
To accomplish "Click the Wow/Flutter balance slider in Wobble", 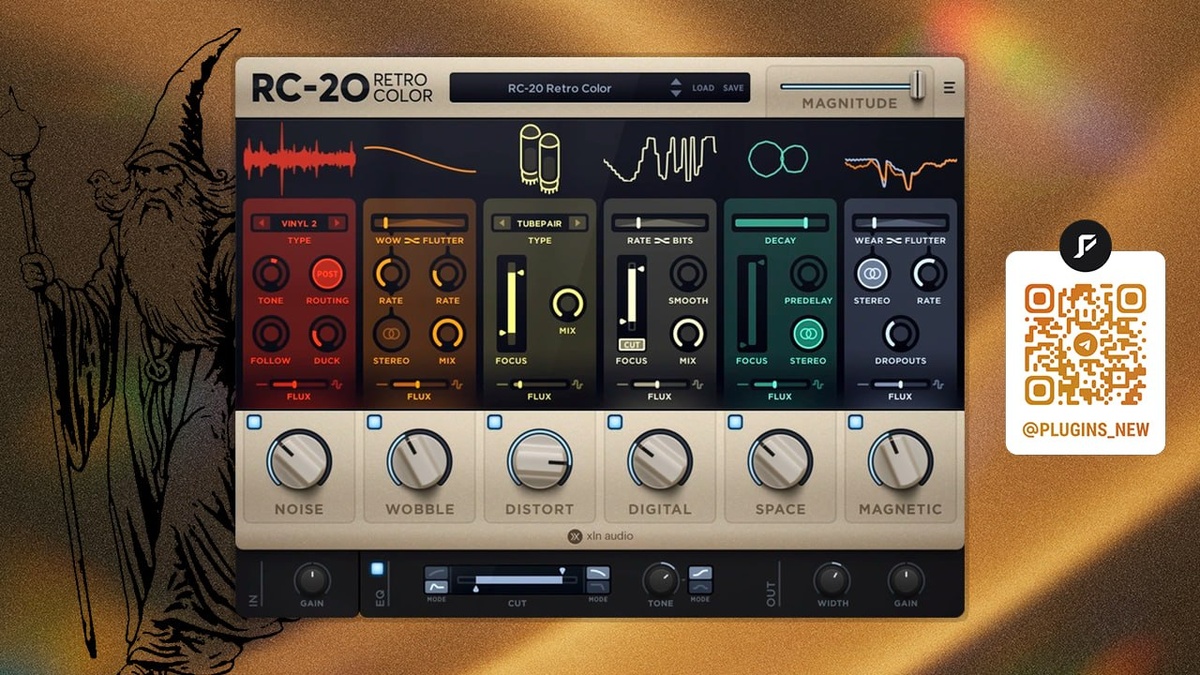I will point(419,222).
